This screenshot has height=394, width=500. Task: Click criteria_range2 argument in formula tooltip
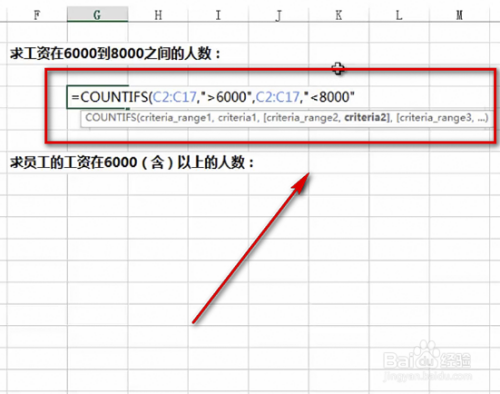point(303,118)
